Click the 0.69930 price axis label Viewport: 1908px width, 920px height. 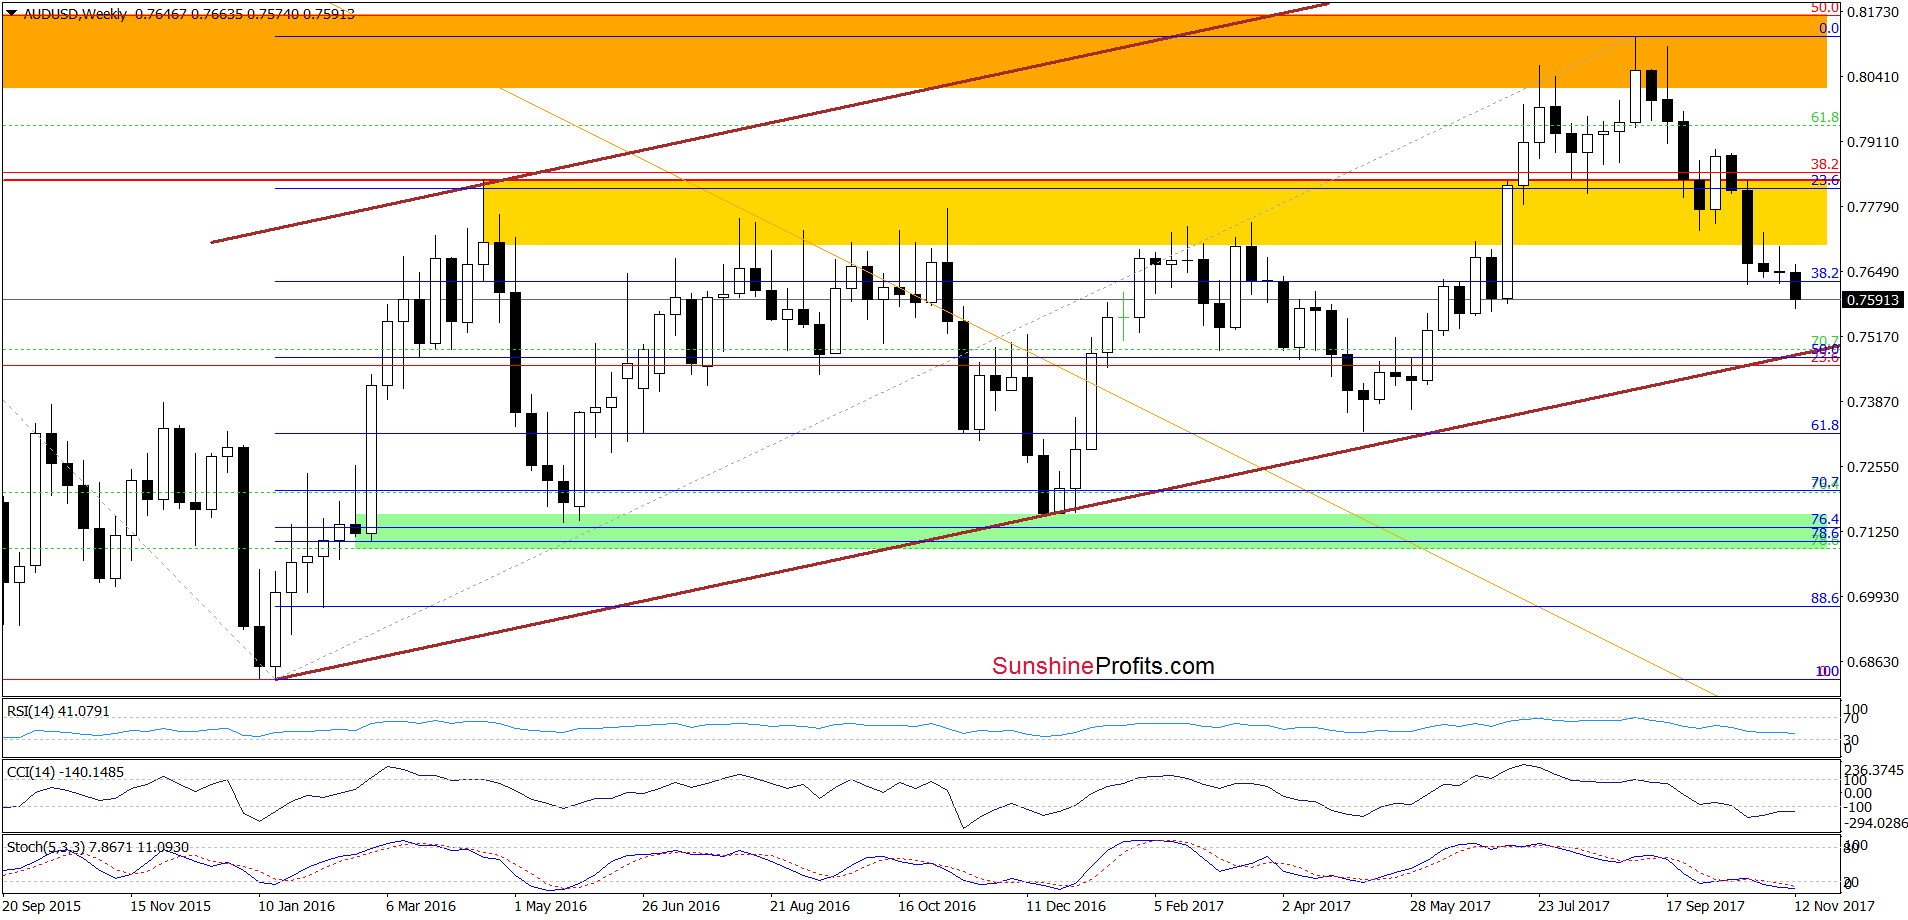(x=1873, y=597)
